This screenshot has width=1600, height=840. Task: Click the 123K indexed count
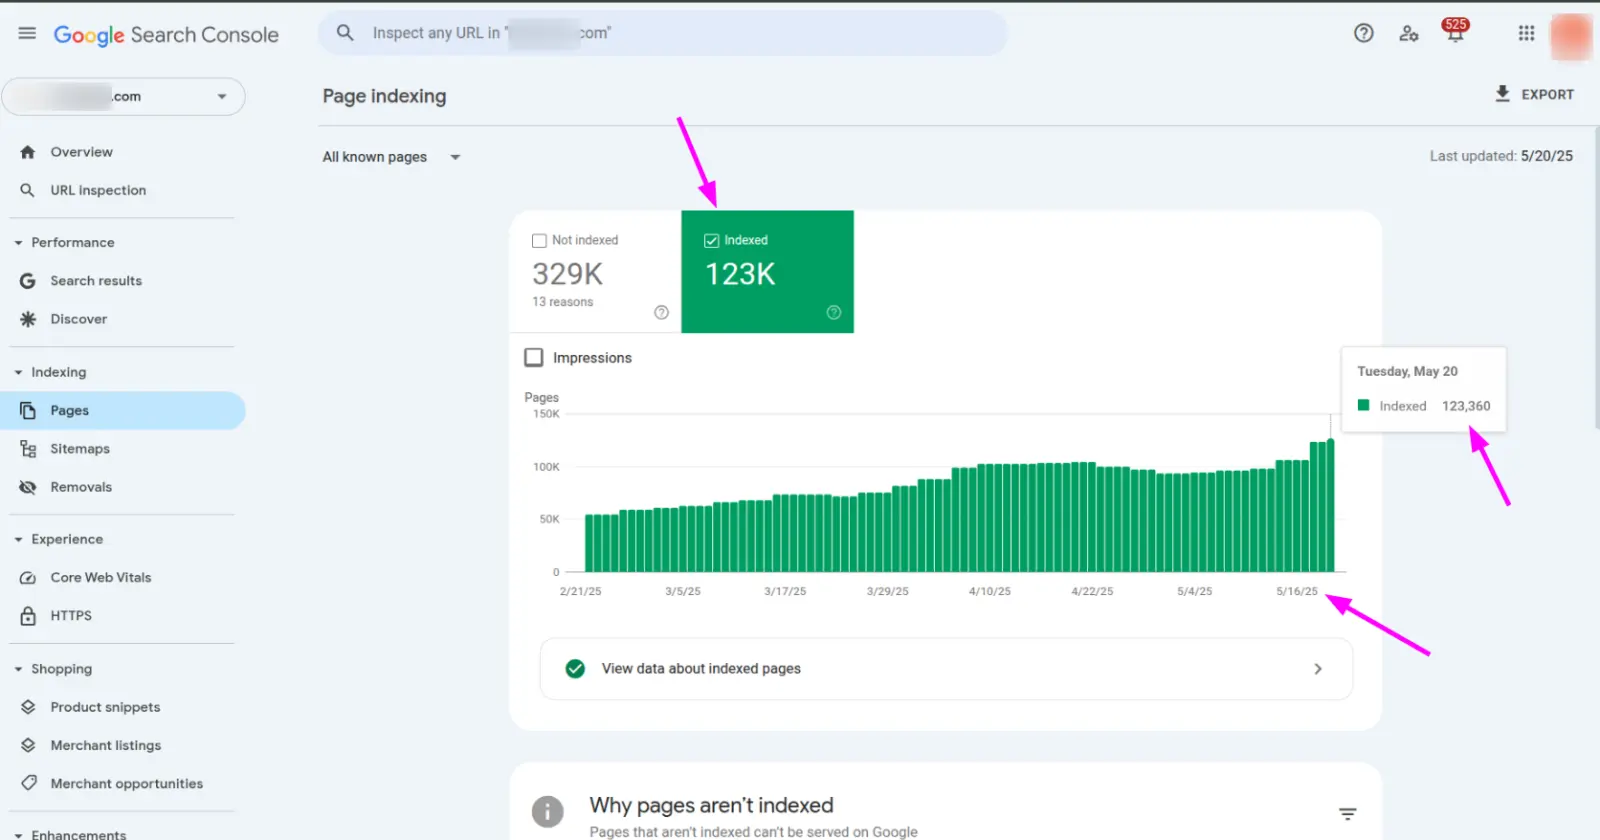click(740, 274)
